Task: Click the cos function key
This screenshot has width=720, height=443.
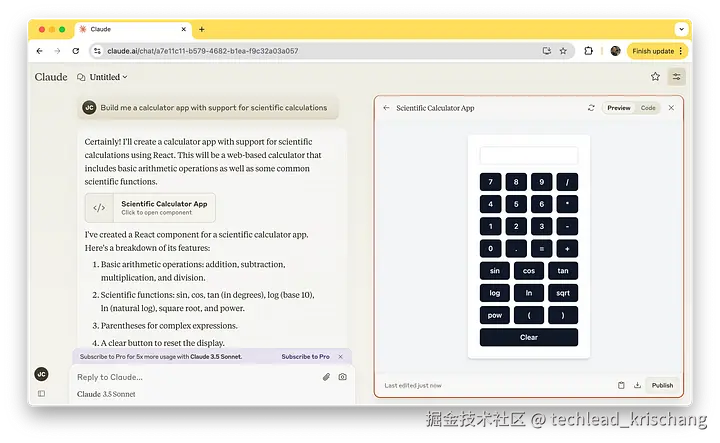Action: (x=529, y=271)
